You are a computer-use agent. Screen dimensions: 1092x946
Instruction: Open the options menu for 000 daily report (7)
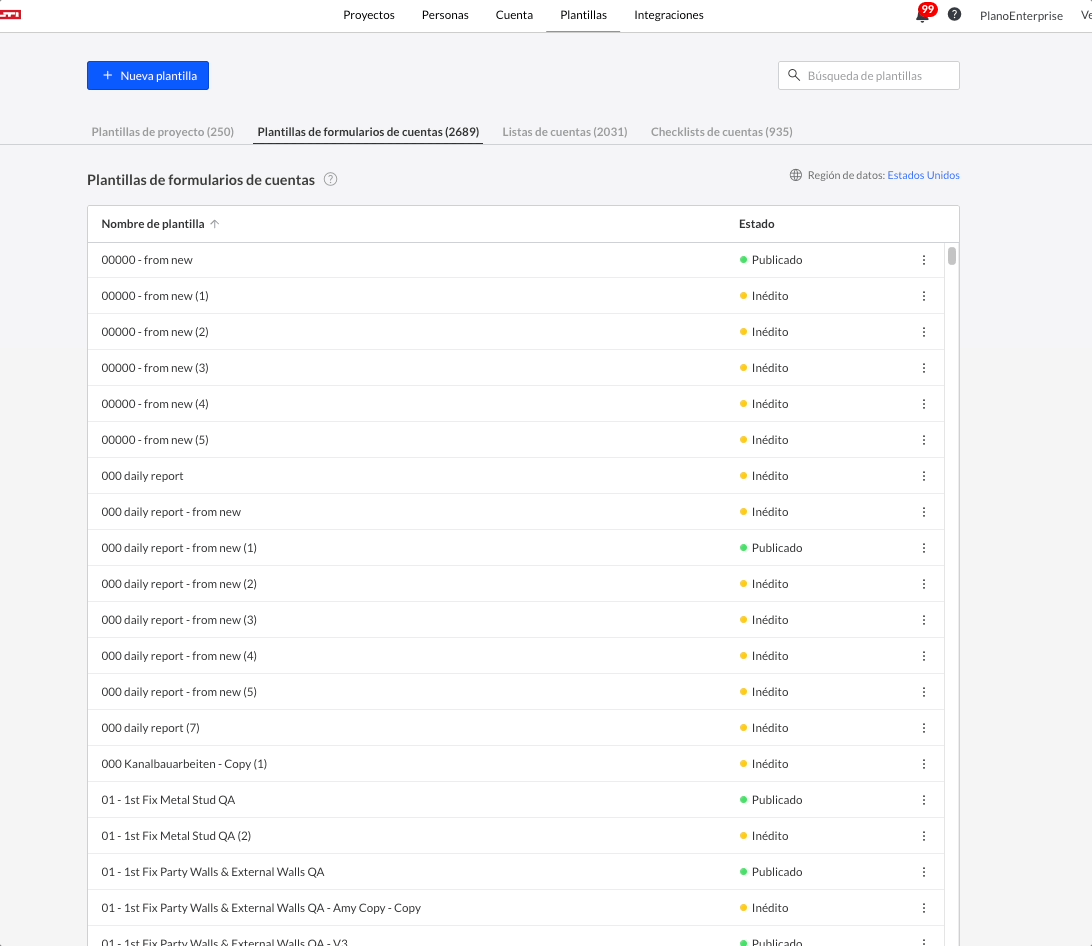click(x=923, y=728)
